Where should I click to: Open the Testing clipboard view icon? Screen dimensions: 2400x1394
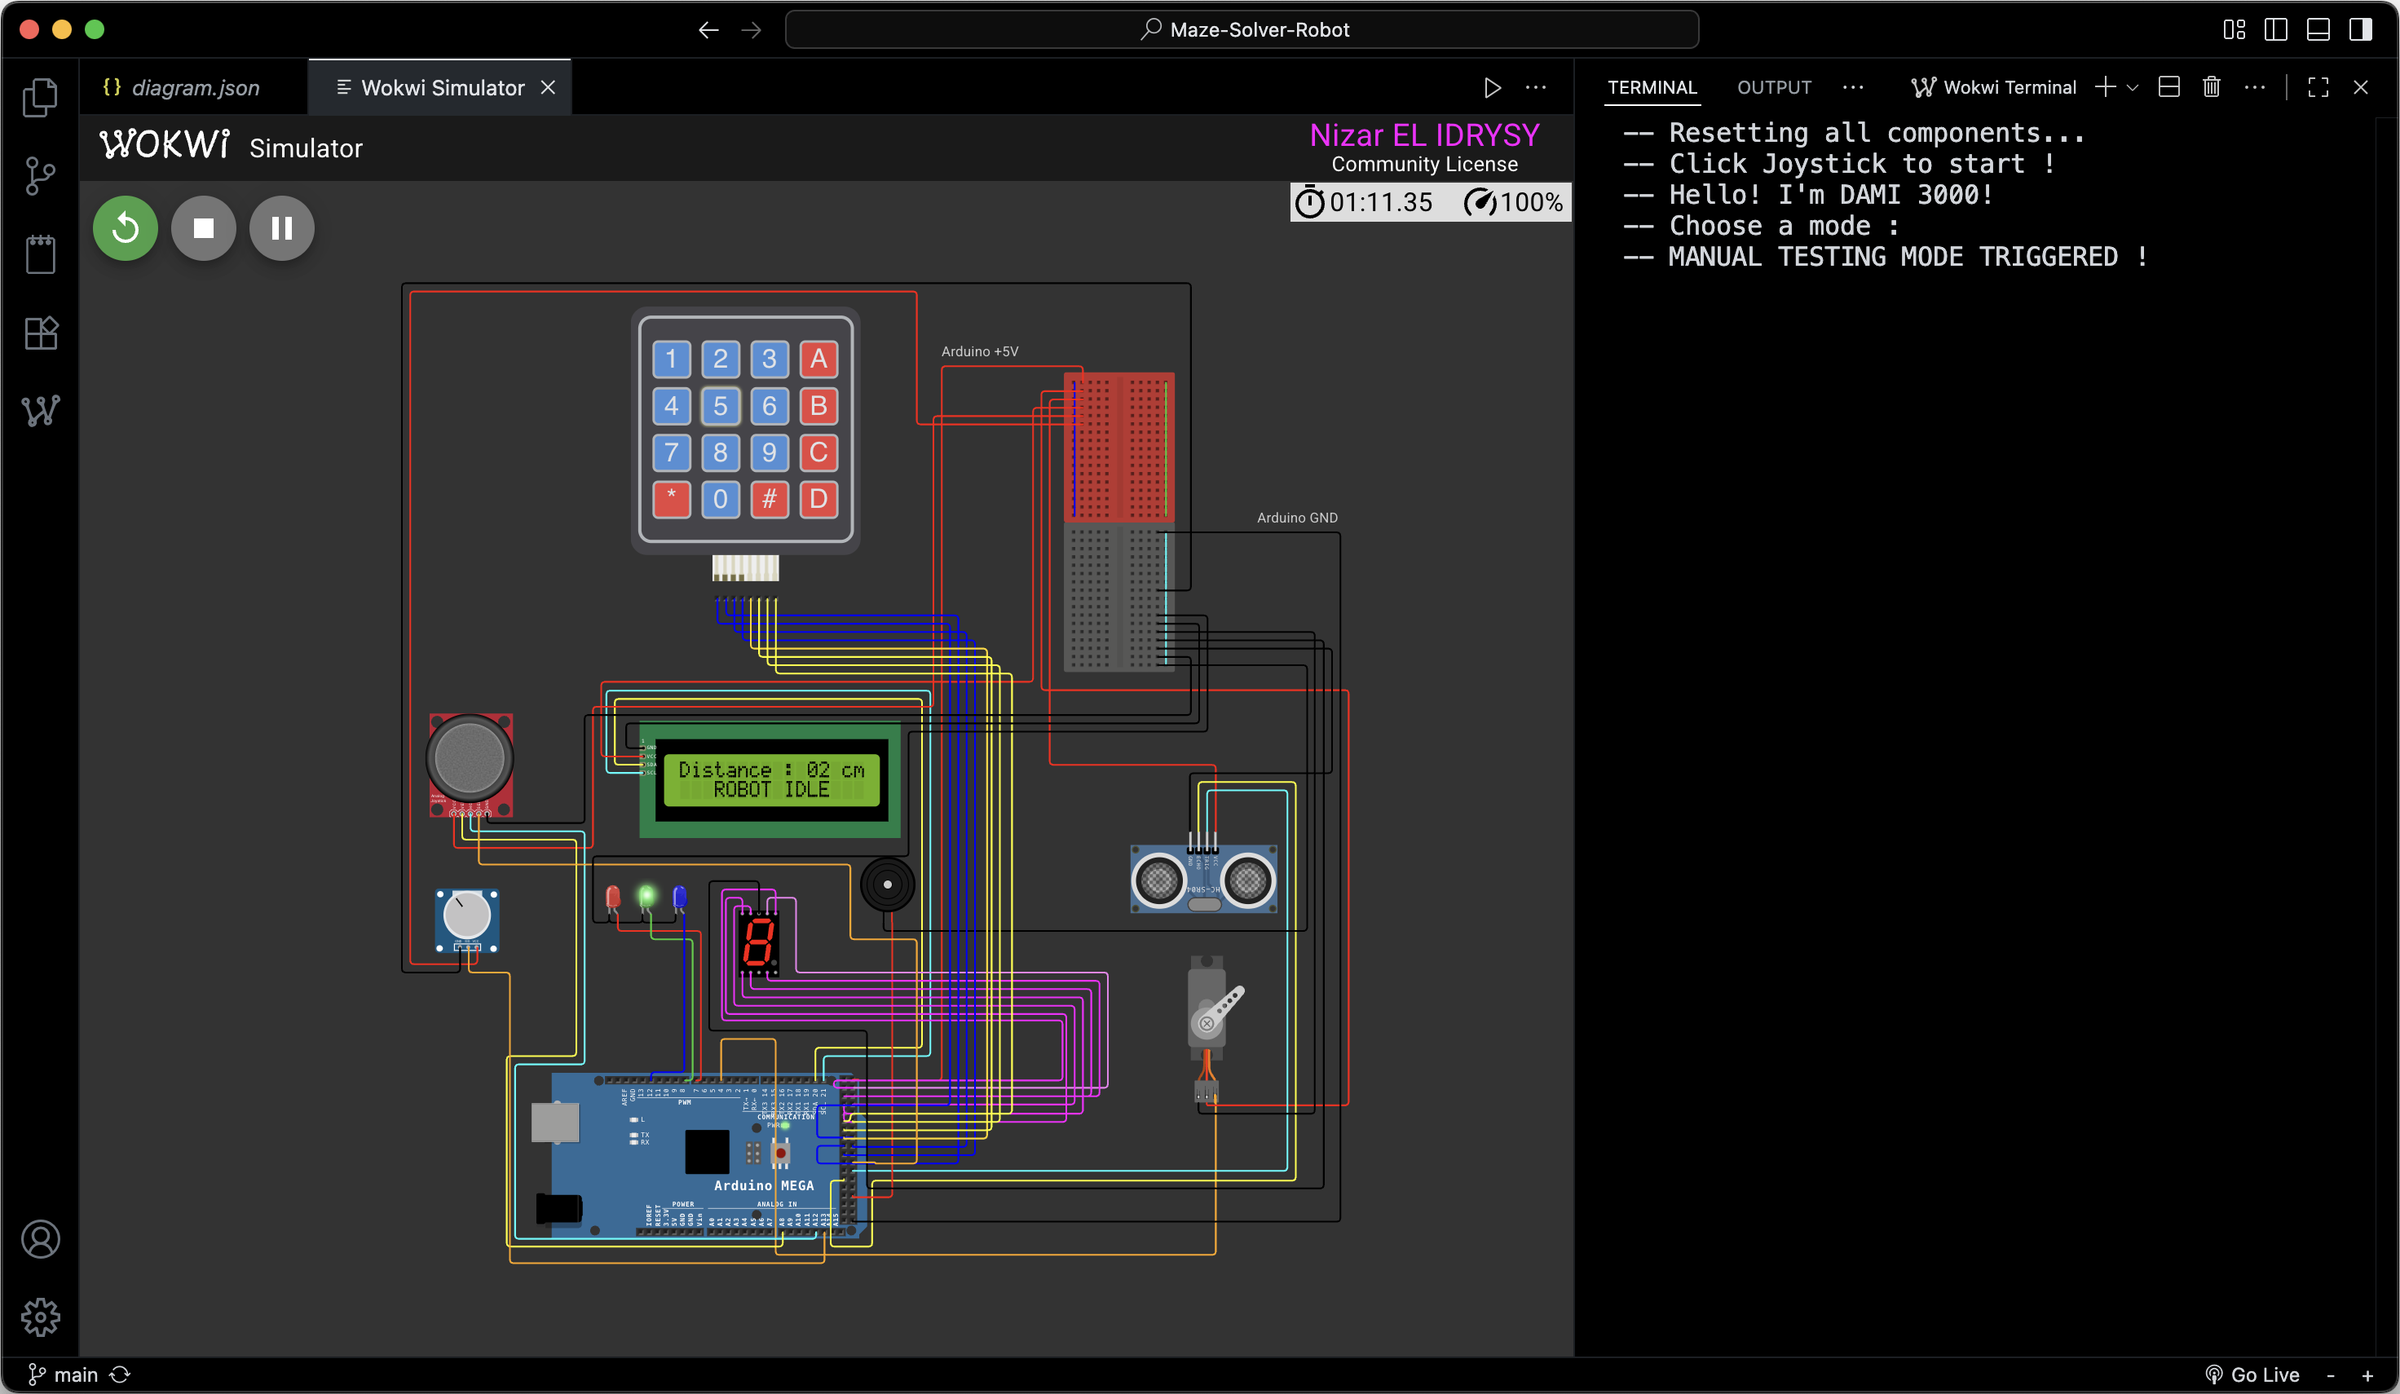[x=40, y=254]
